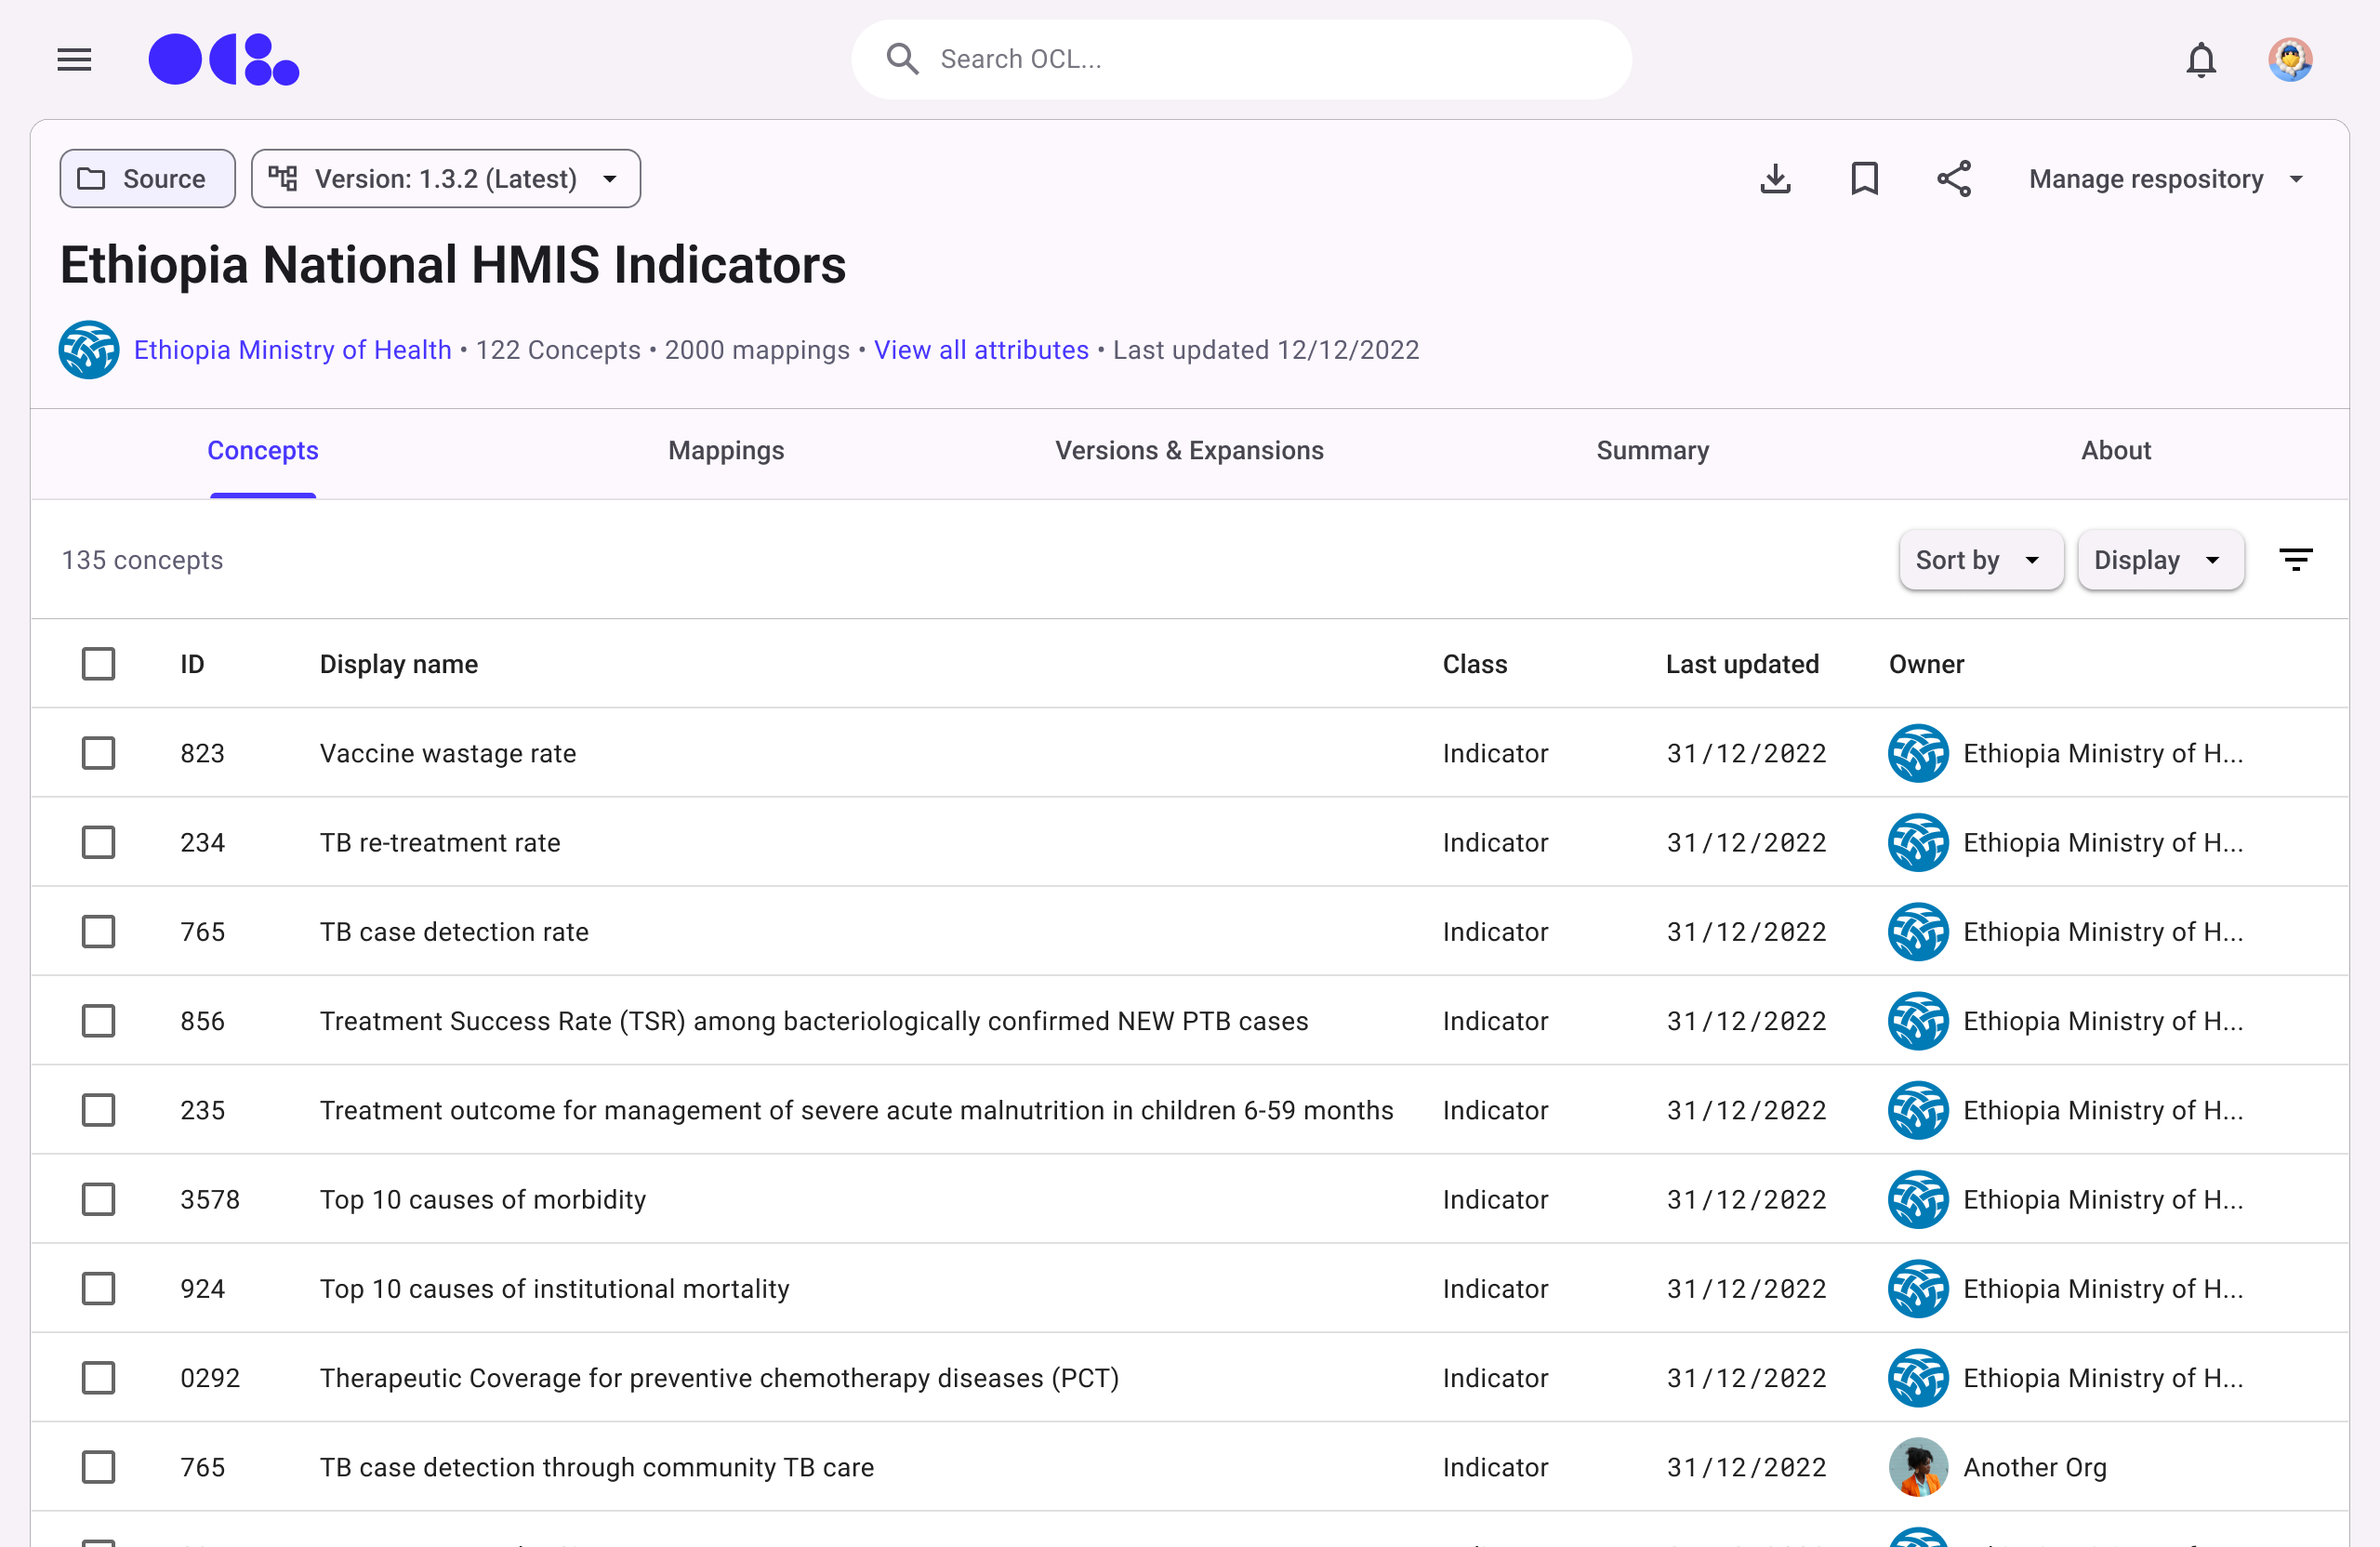The height and width of the screenshot is (1547, 2380).
Task: Open the filter list icon
Action: tap(2295, 560)
